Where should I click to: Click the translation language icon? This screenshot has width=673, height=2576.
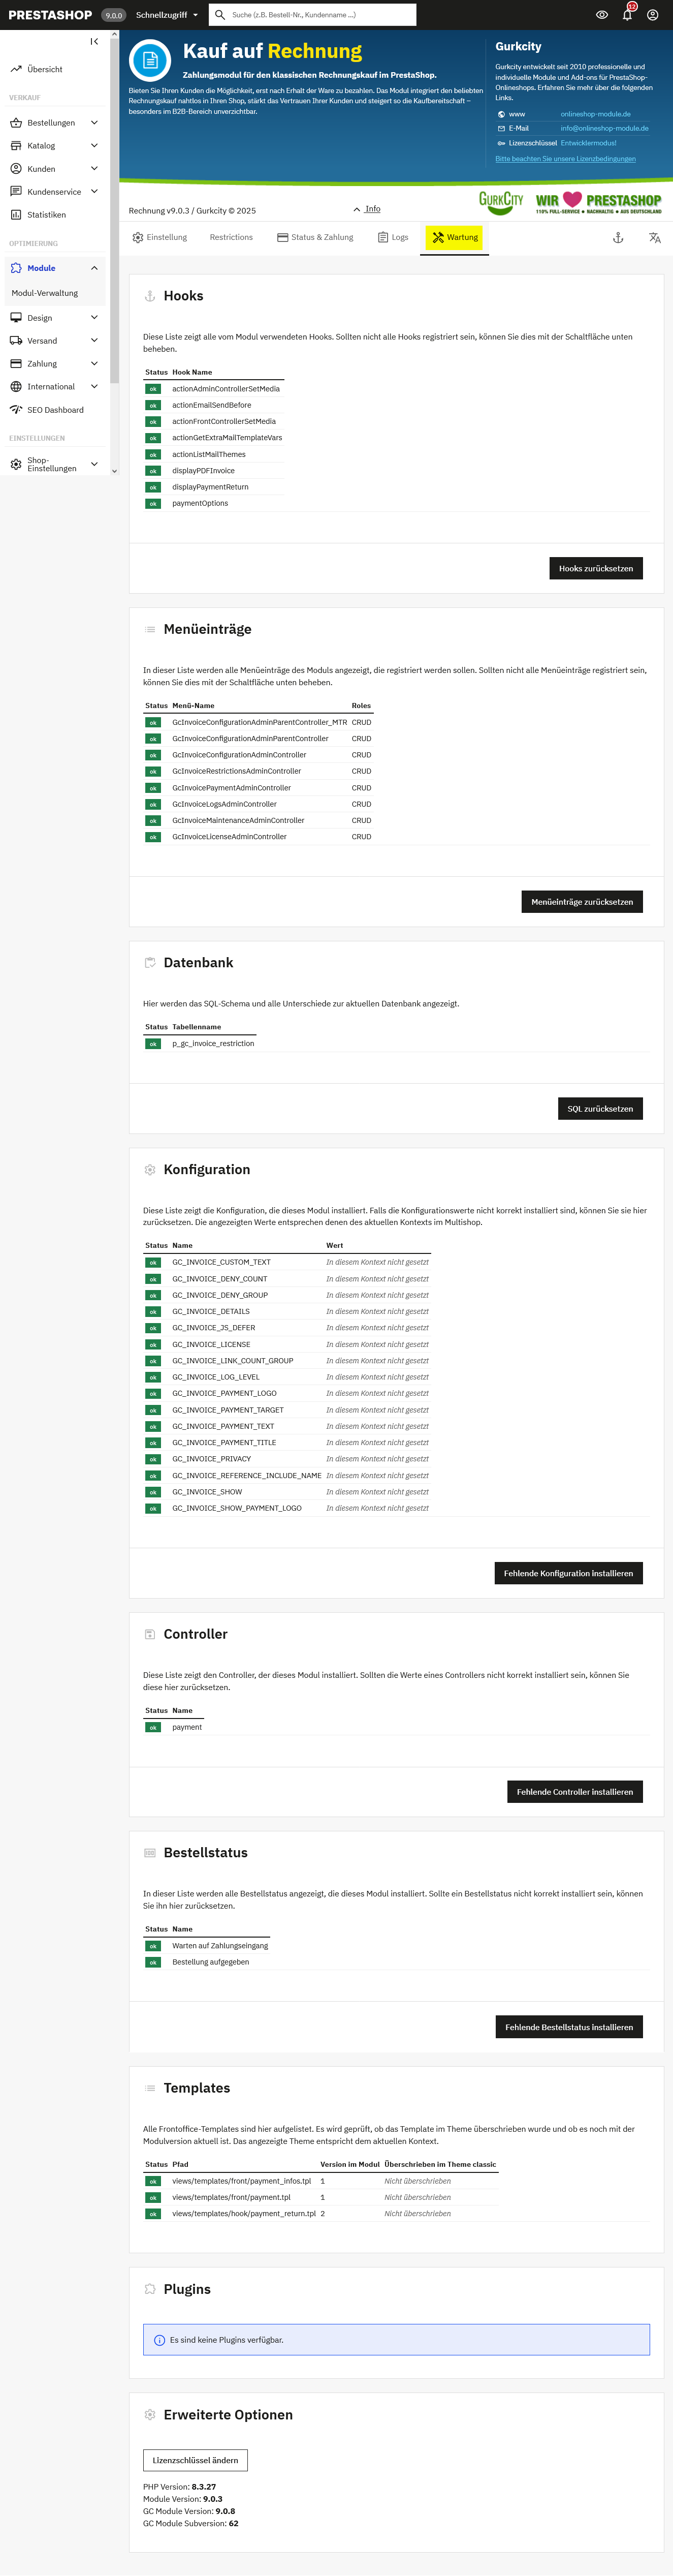click(x=654, y=238)
